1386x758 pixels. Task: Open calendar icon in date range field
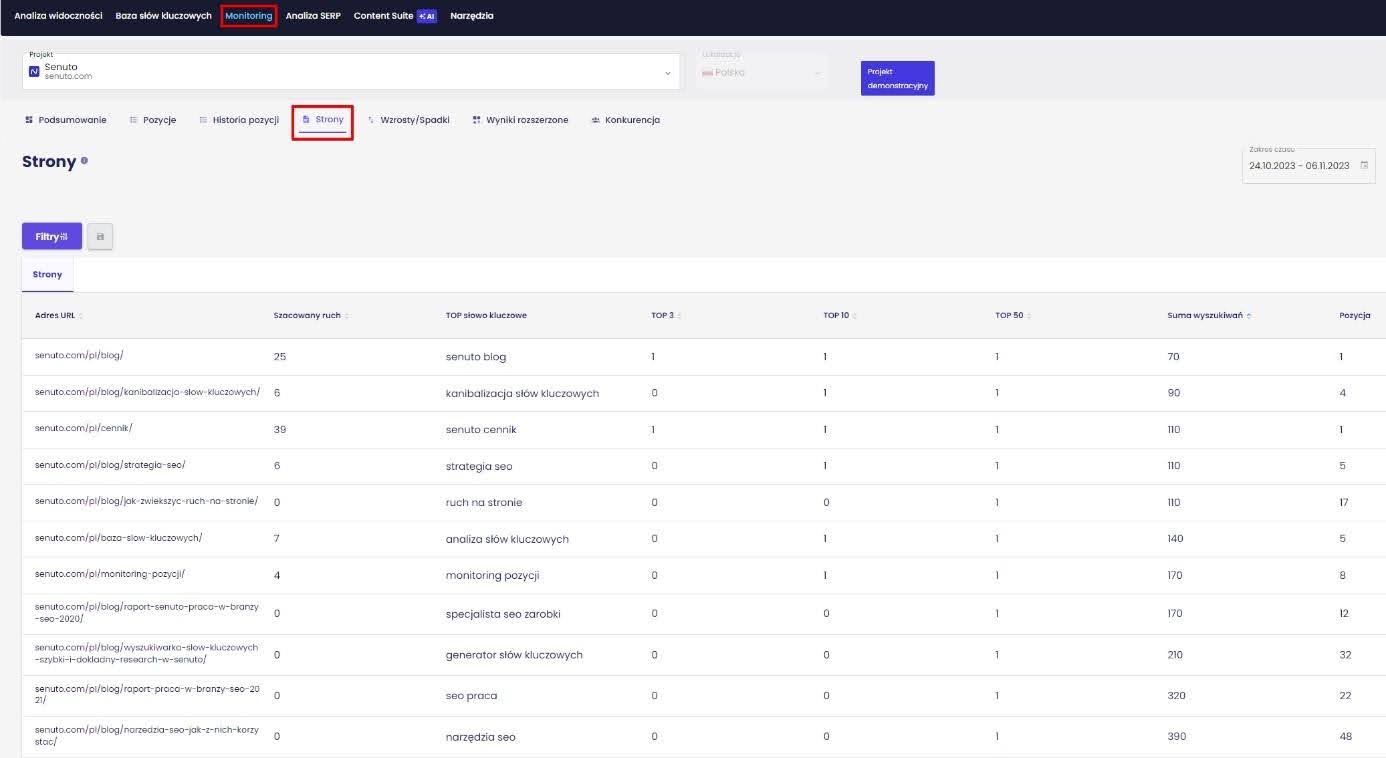point(1364,165)
